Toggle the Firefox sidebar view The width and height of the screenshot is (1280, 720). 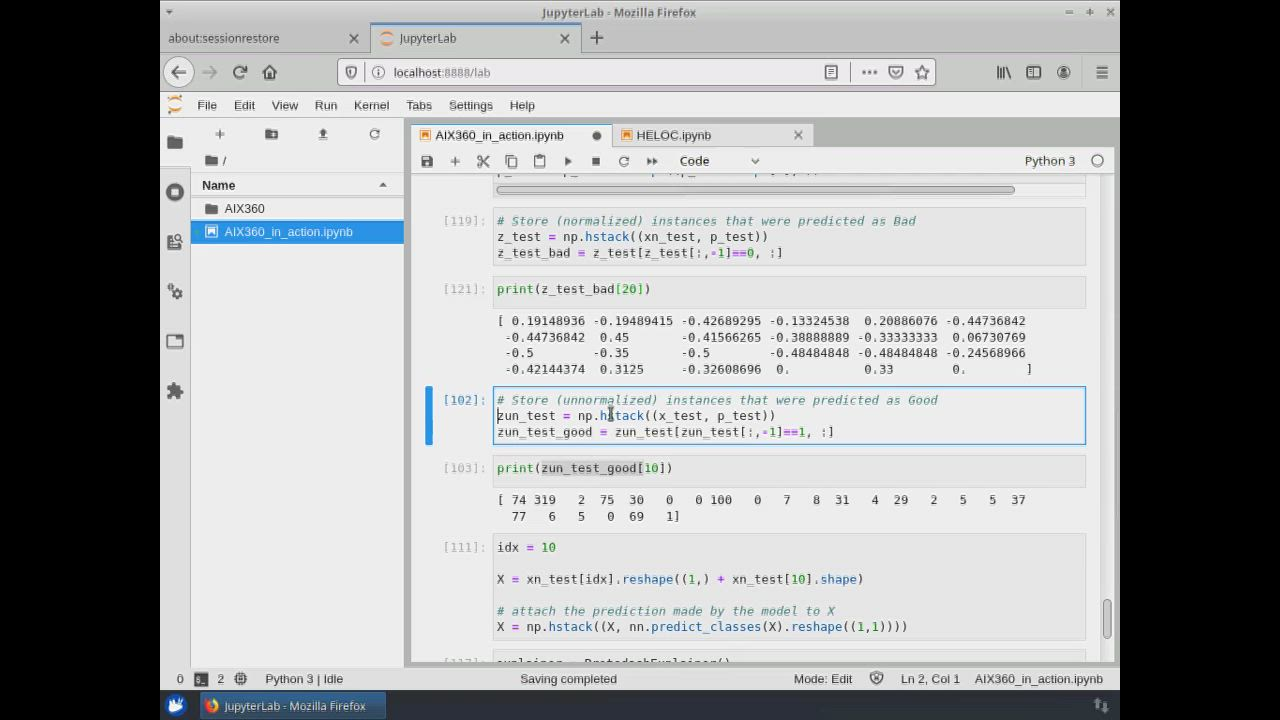click(x=1034, y=72)
